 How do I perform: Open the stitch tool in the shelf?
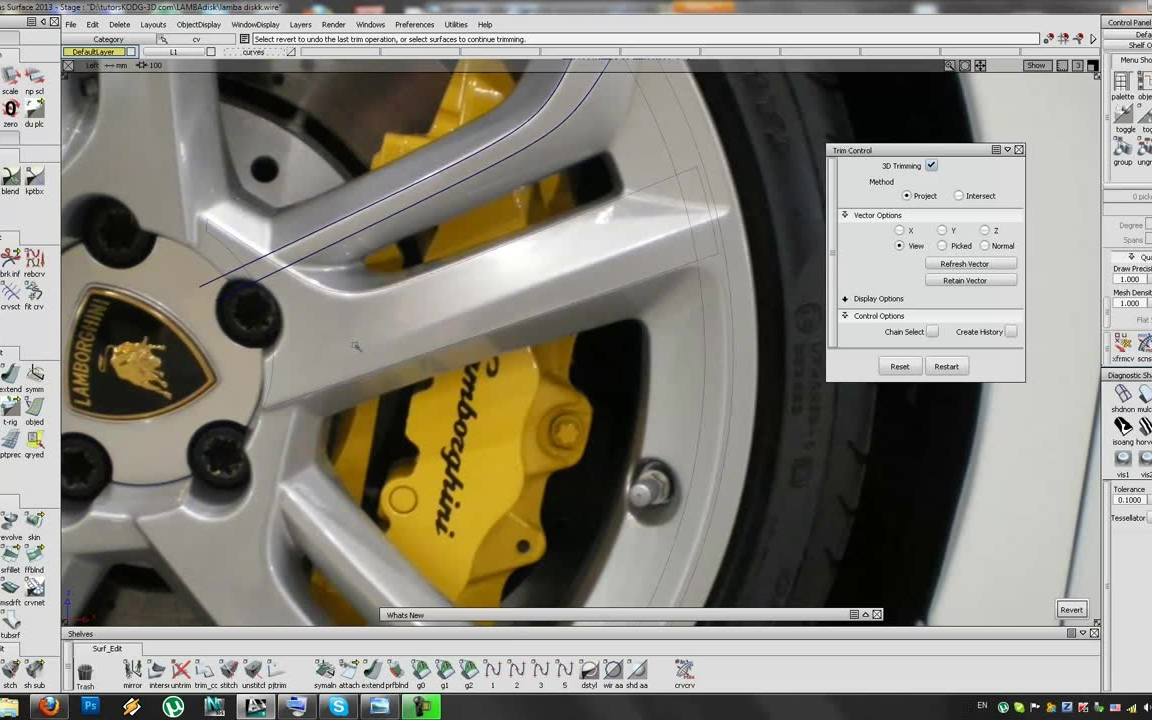228,670
